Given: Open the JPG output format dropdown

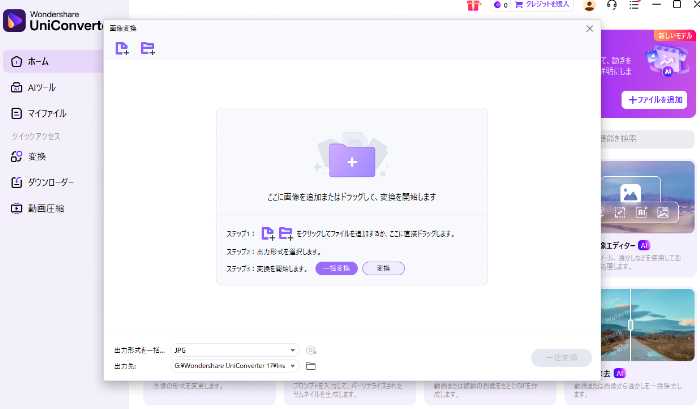Looking at the screenshot, I should tap(235, 350).
